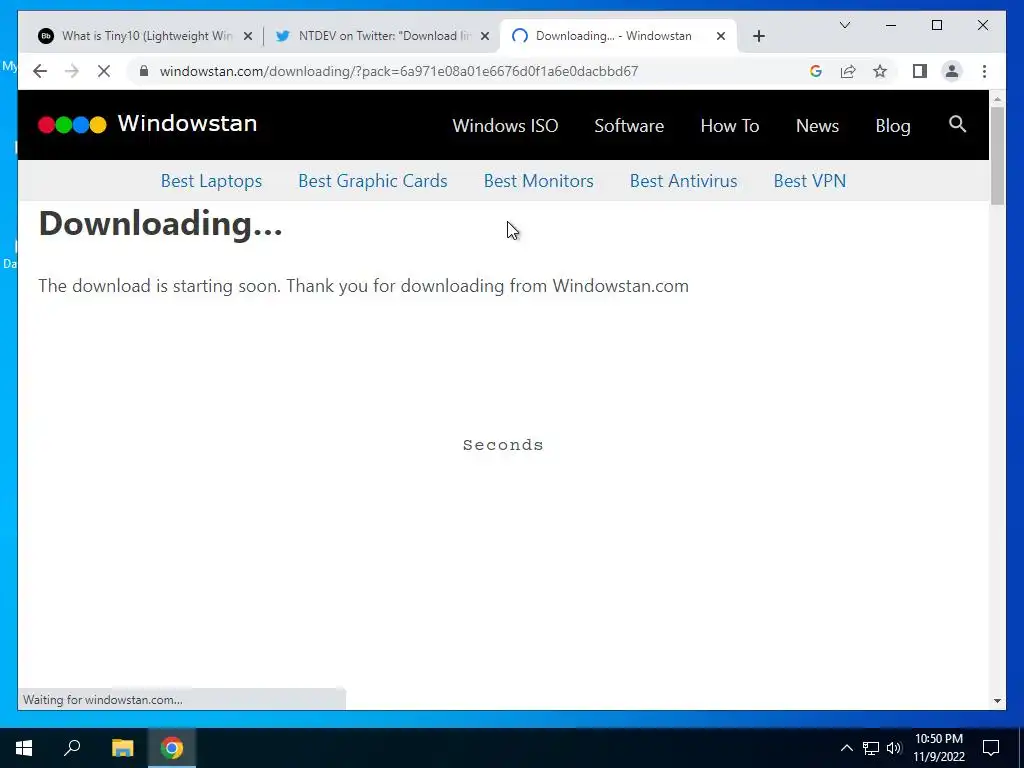Bookmark this page with the star
The width and height of the screenshot is (1024, 768).
tap(880, 71)
